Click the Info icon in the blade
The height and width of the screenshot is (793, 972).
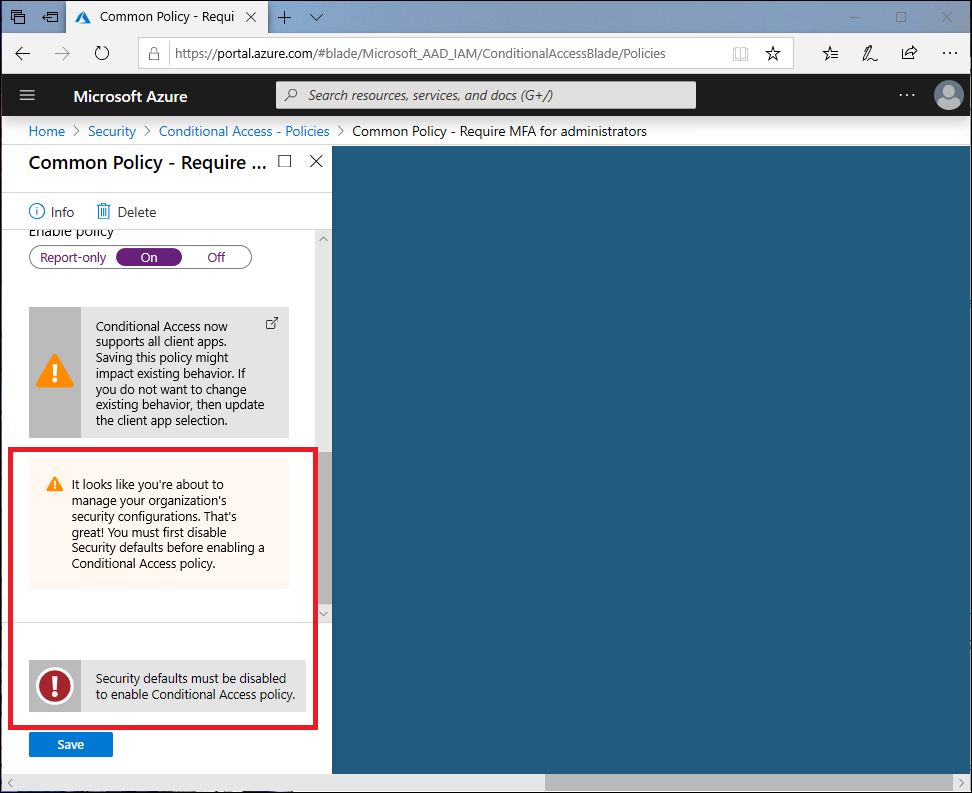click(x=38, y=212)
